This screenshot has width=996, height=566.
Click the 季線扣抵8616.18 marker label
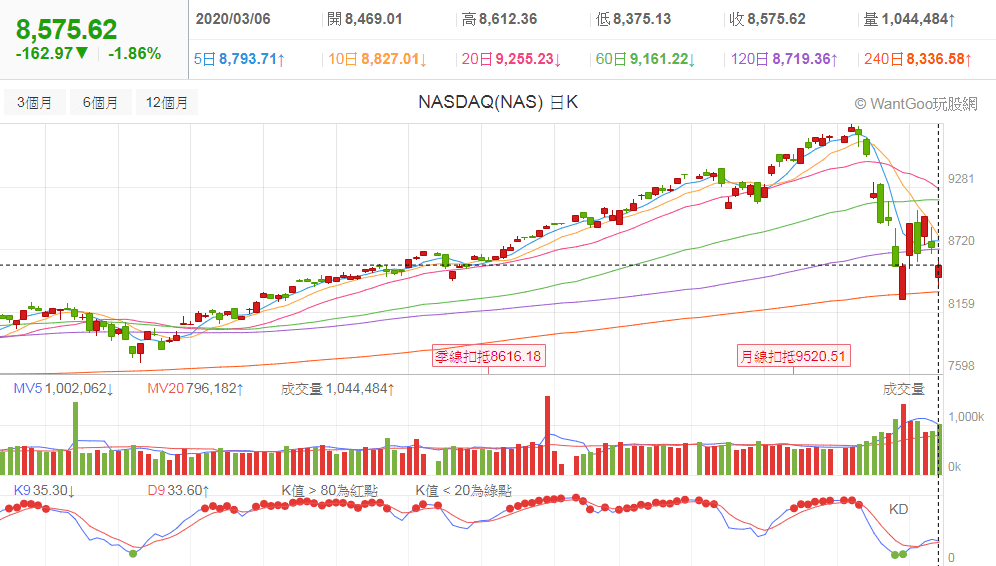pyautogui.click(x=488, y=356)
